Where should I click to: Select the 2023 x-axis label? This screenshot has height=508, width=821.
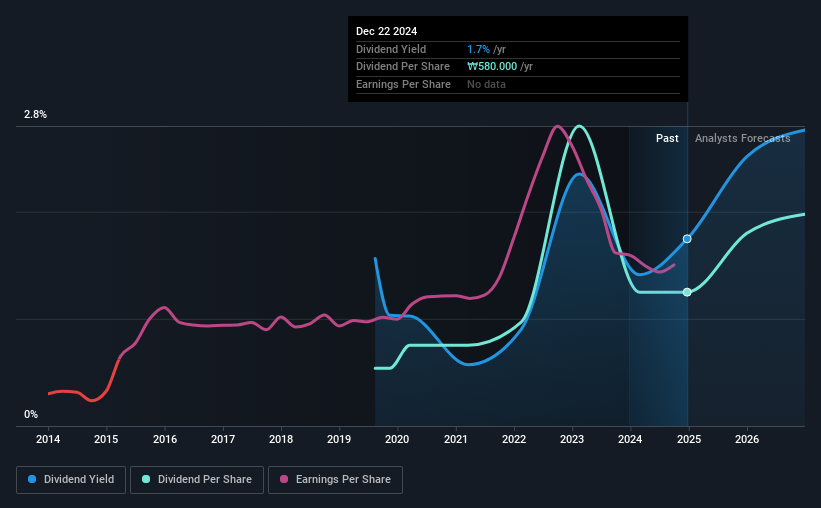pos(572,439)
